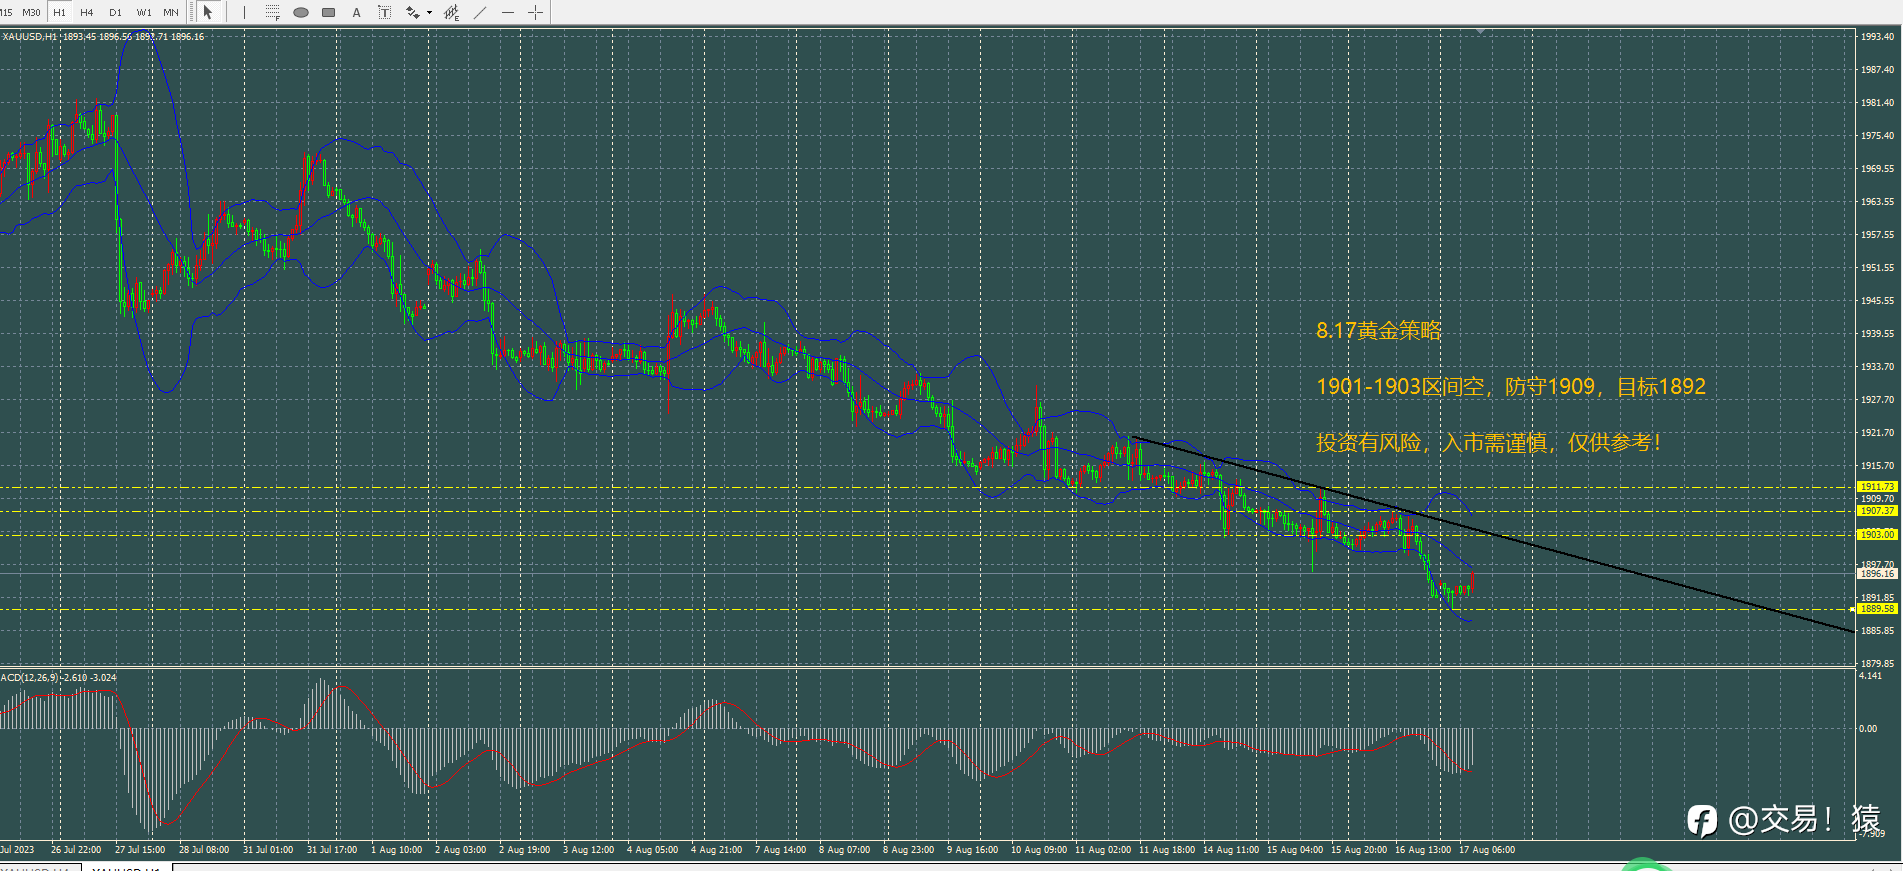Pick the Vertical Line drawing tool
This screenshot has width=1903, height=871.
pos(244,12)
